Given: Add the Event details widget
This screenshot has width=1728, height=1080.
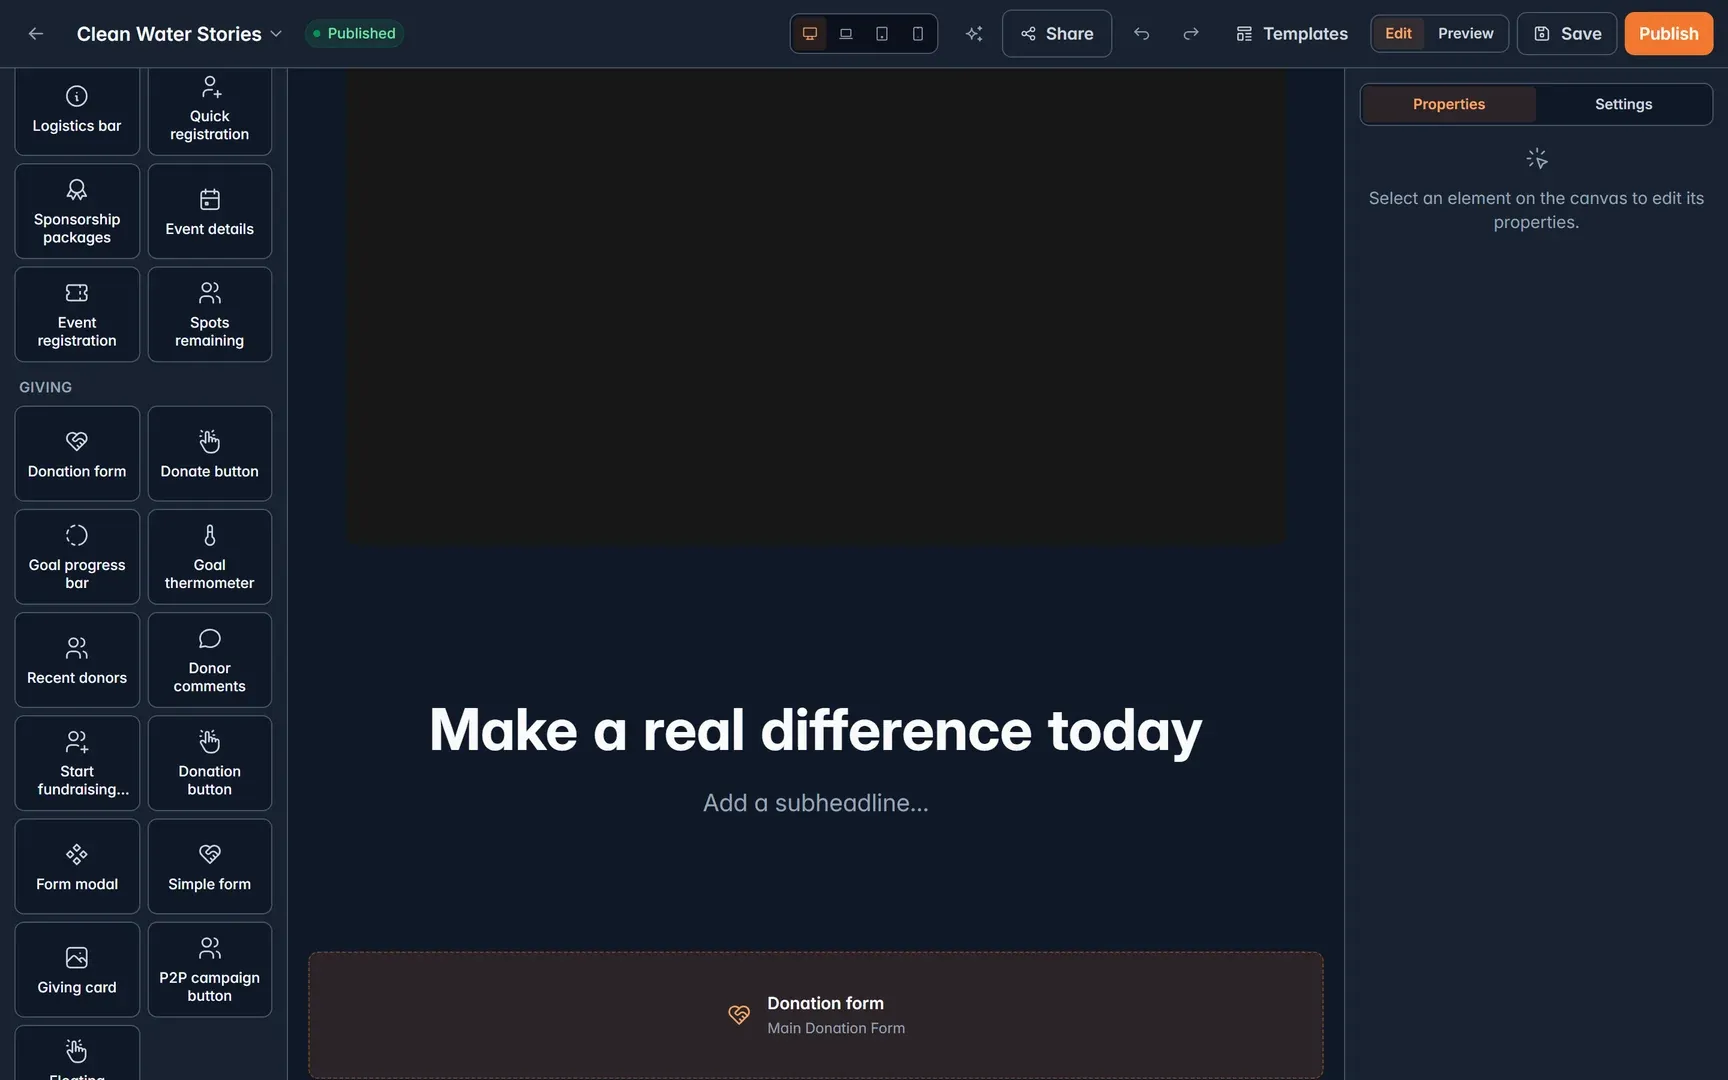Looking at the screenshot, I should [210, 212].
